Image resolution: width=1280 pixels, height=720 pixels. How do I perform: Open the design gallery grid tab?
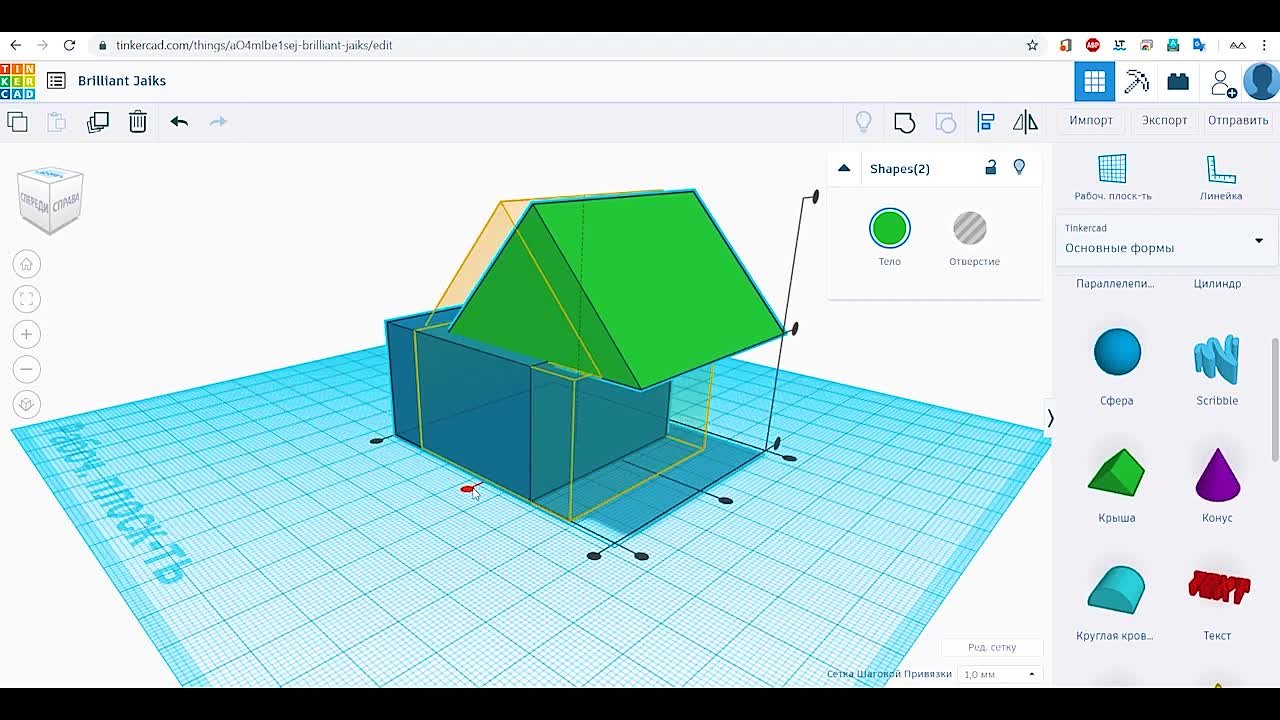1093,81
